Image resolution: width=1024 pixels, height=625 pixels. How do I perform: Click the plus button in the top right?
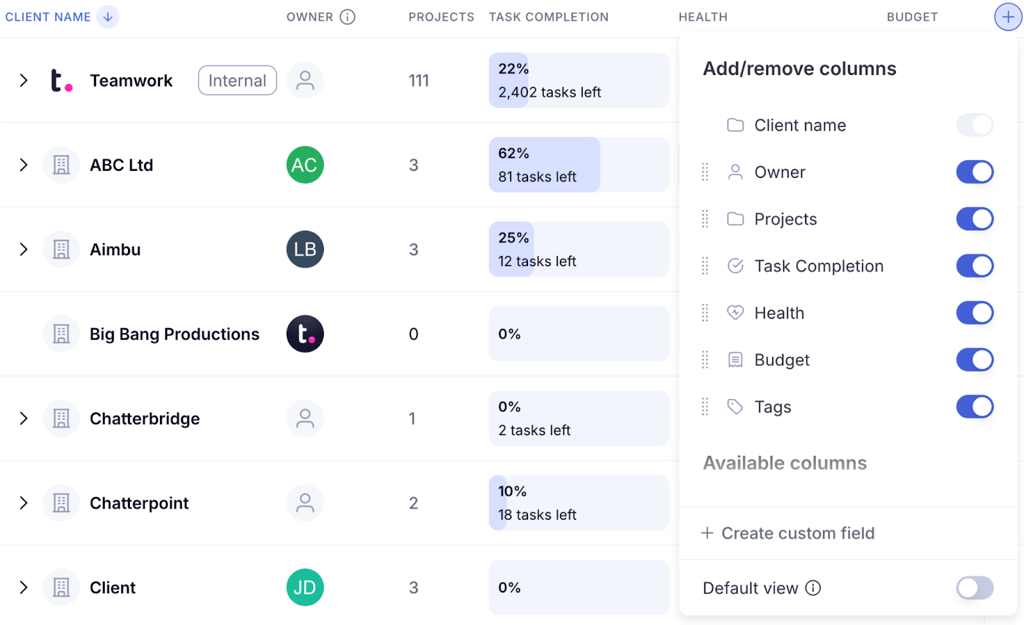[1007, 17]
